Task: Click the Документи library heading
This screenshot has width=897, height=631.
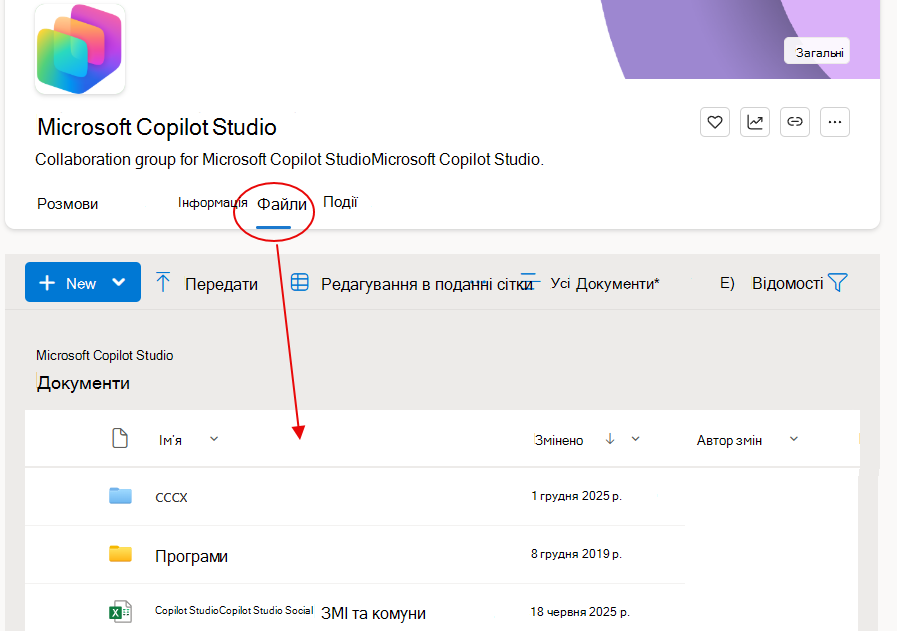Action: tap(83, 383)
